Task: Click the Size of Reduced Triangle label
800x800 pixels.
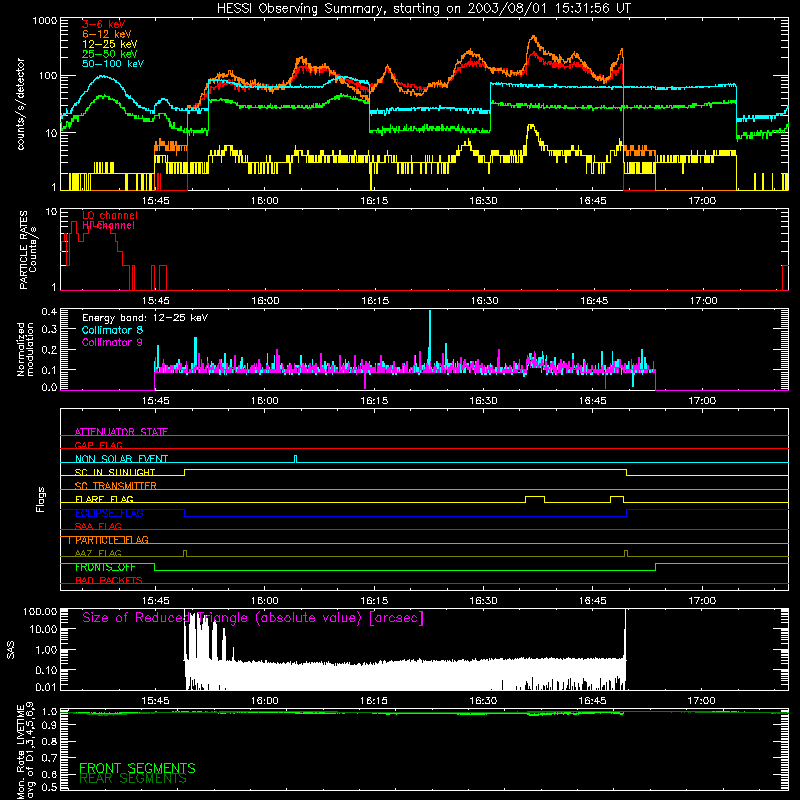Action: pos(253,618)
